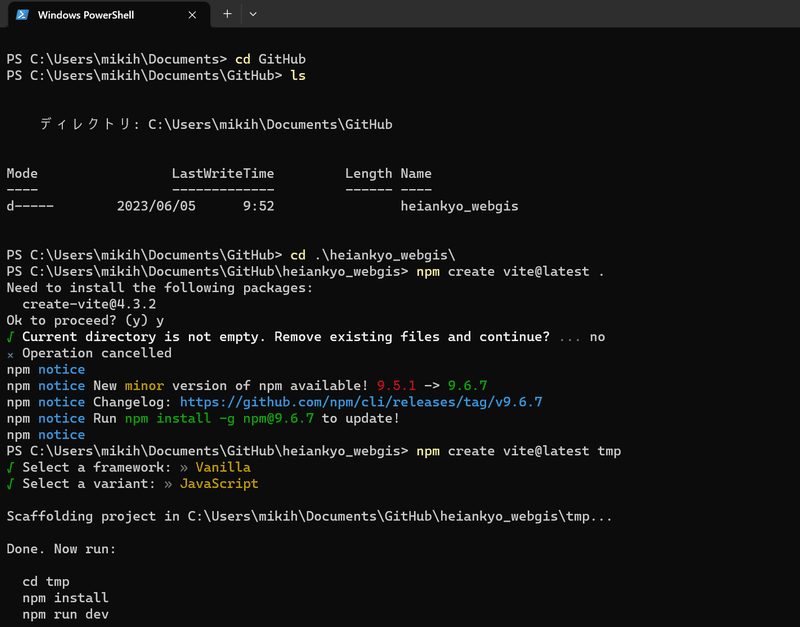Screen dimensions: 800x627
Task: Click the 'npm create vite@latest .' command
Action: pos(510,271)
